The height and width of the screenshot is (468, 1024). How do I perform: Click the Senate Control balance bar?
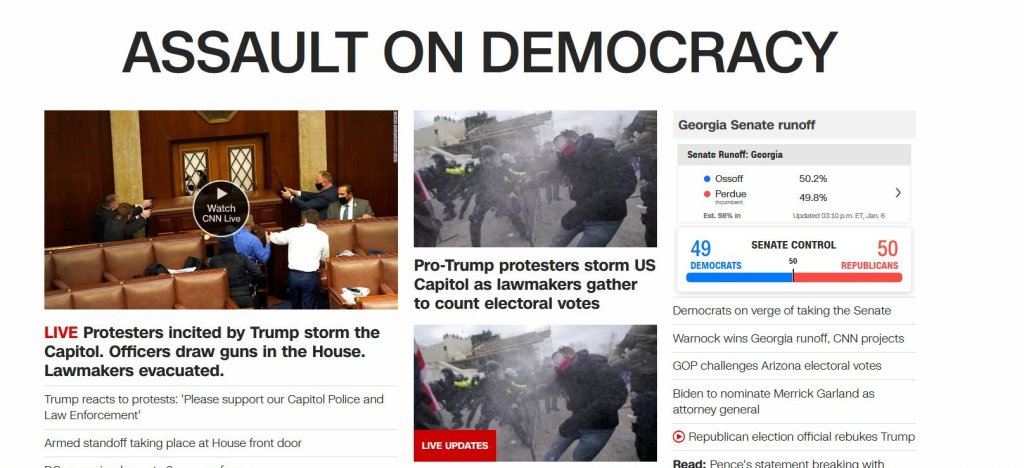(x=794, y=277)
